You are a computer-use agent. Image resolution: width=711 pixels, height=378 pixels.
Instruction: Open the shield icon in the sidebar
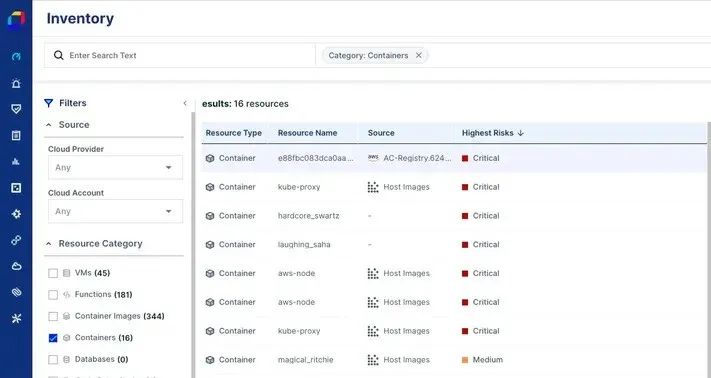(x=16, y=109)
